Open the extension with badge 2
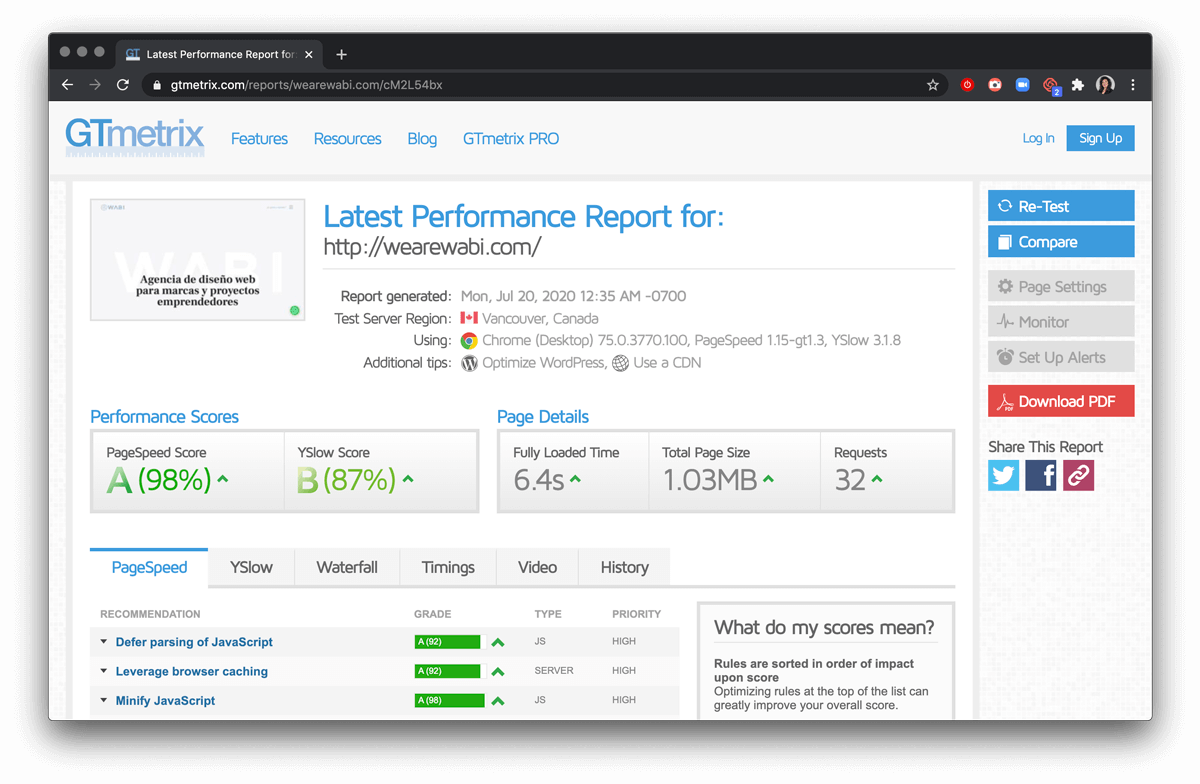Image resolution: width=1200 pixels, height=784 pixels. click(1050, 86)
